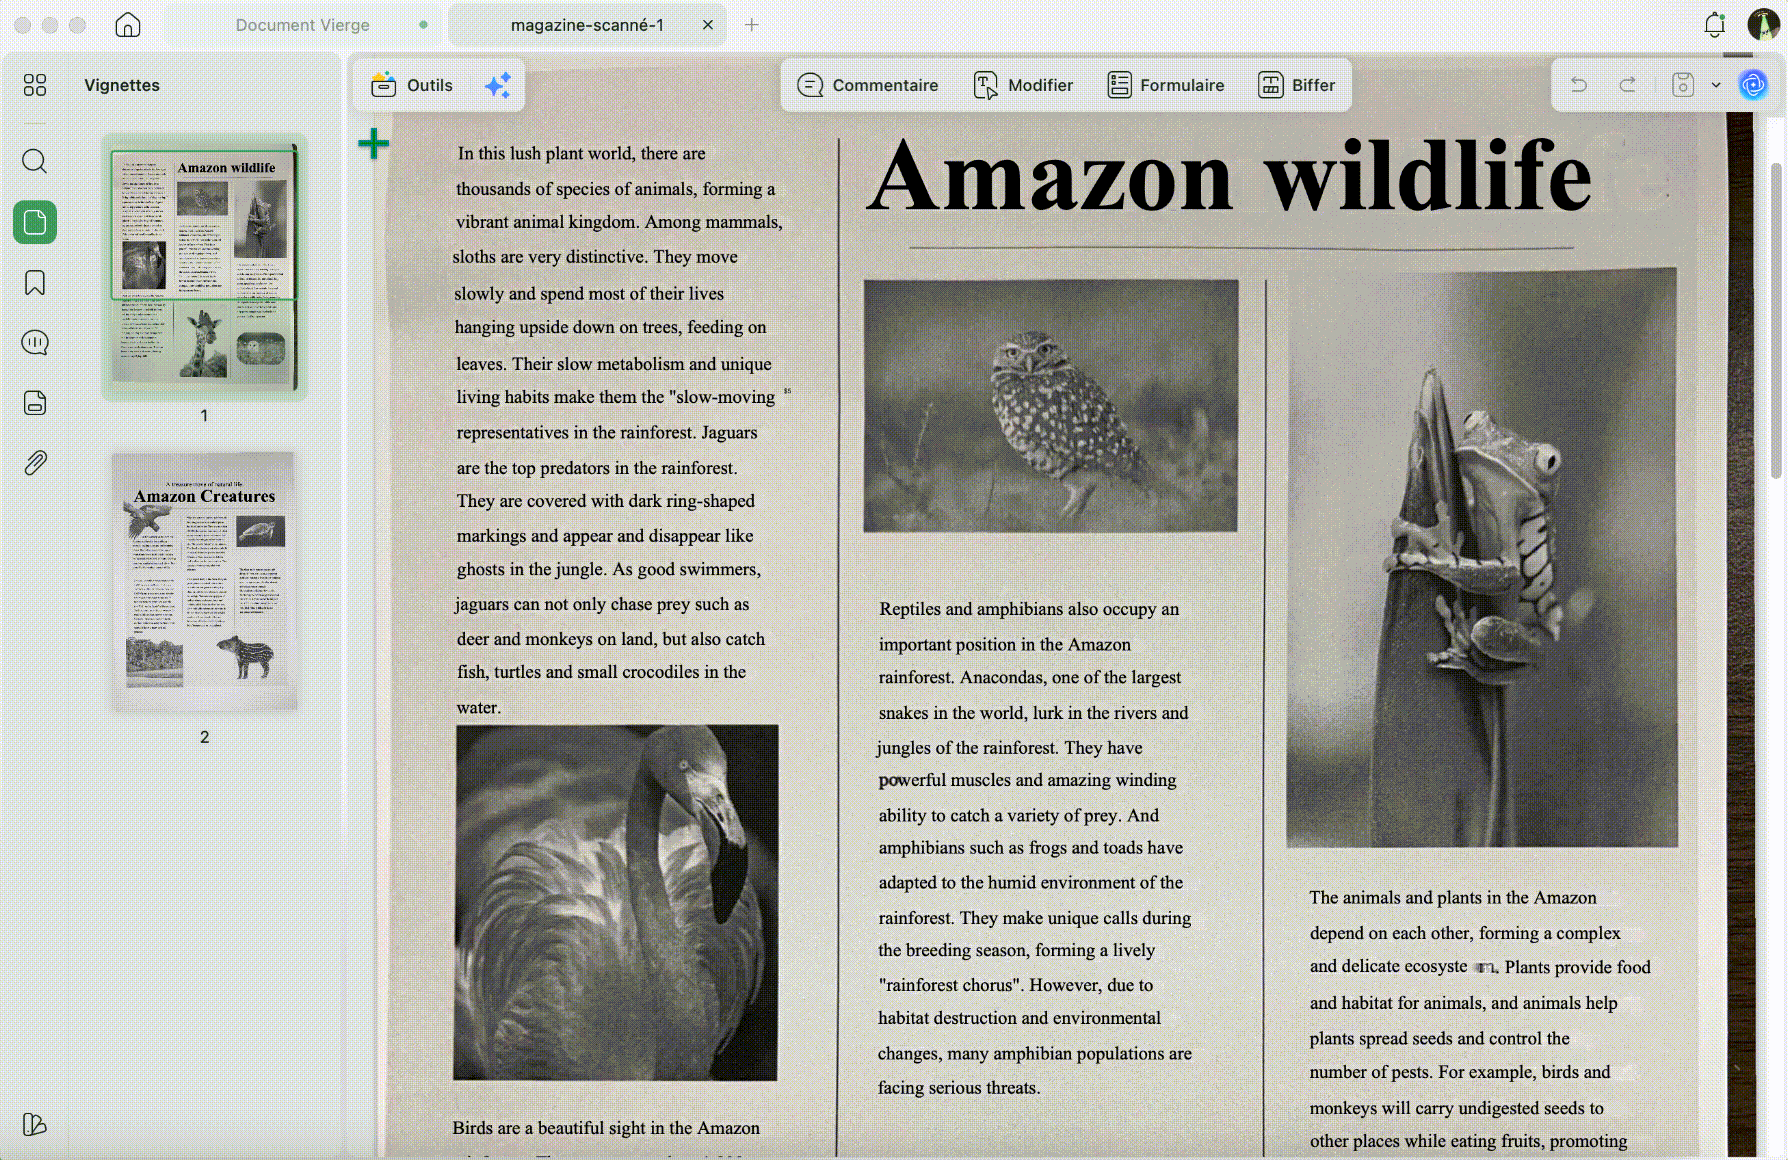
Task: Click the frog photograph in the document
Action: (x=1482, y=557)
